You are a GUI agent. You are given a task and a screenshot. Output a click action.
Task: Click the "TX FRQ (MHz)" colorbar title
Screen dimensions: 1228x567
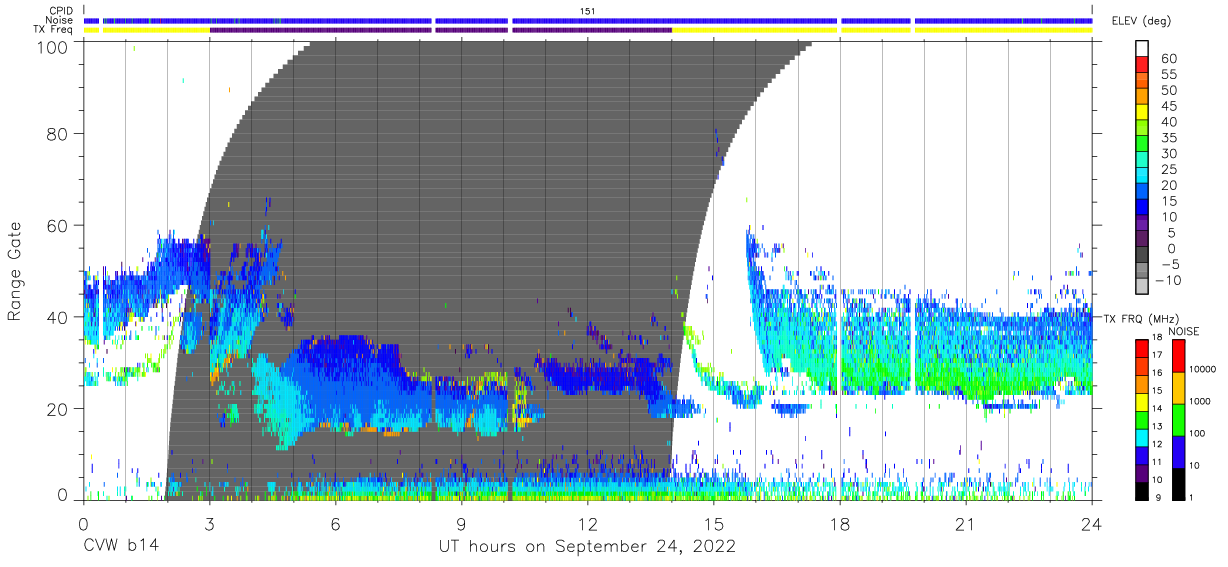(x=1139, y=318)
